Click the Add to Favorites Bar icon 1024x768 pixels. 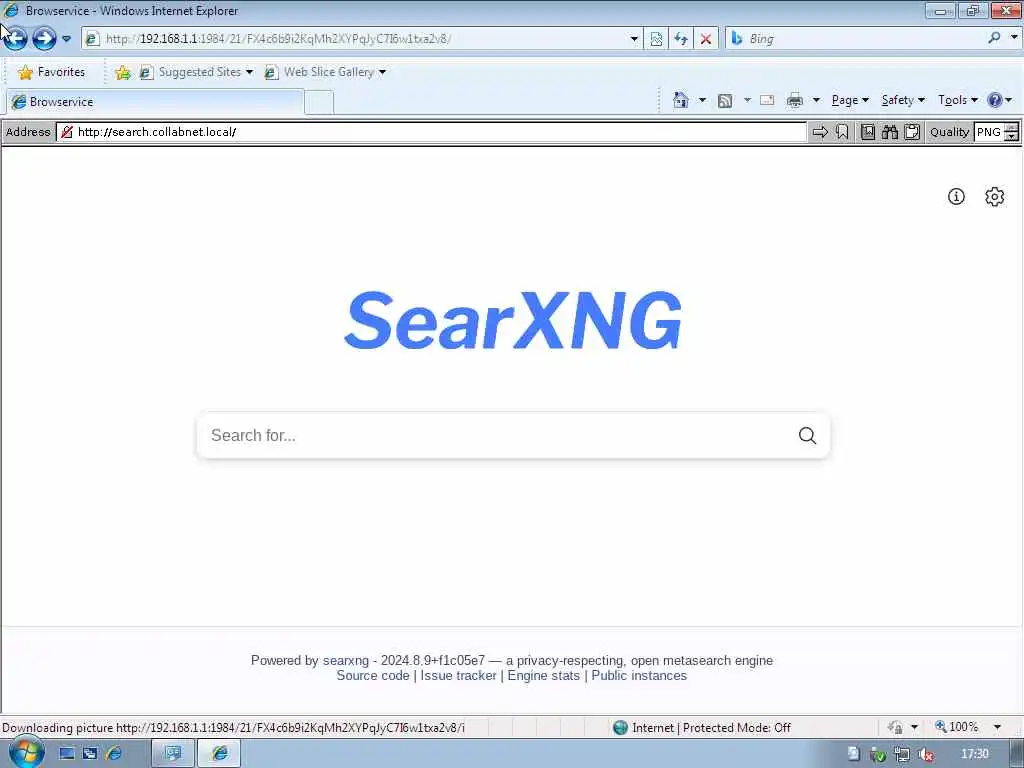(x=122, y=72)
